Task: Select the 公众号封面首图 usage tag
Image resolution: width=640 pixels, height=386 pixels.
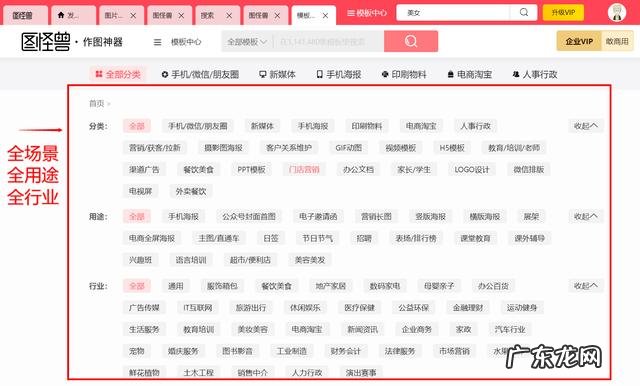Action: pos(249,216)
